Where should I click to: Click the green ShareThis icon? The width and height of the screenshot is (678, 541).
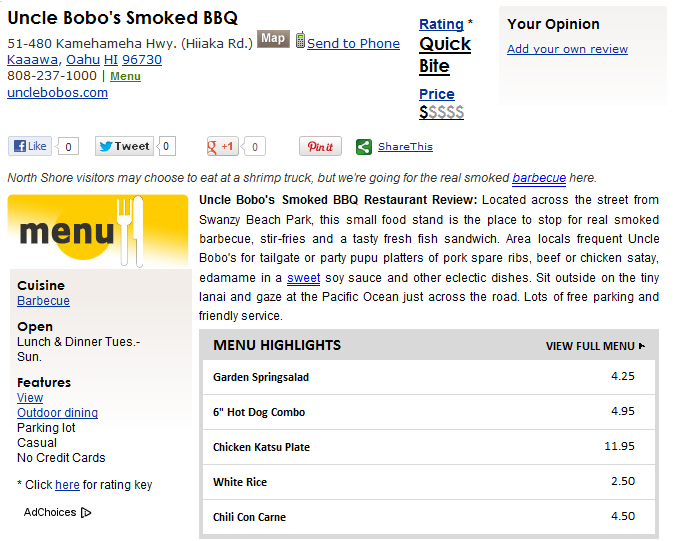pos(364,147)
